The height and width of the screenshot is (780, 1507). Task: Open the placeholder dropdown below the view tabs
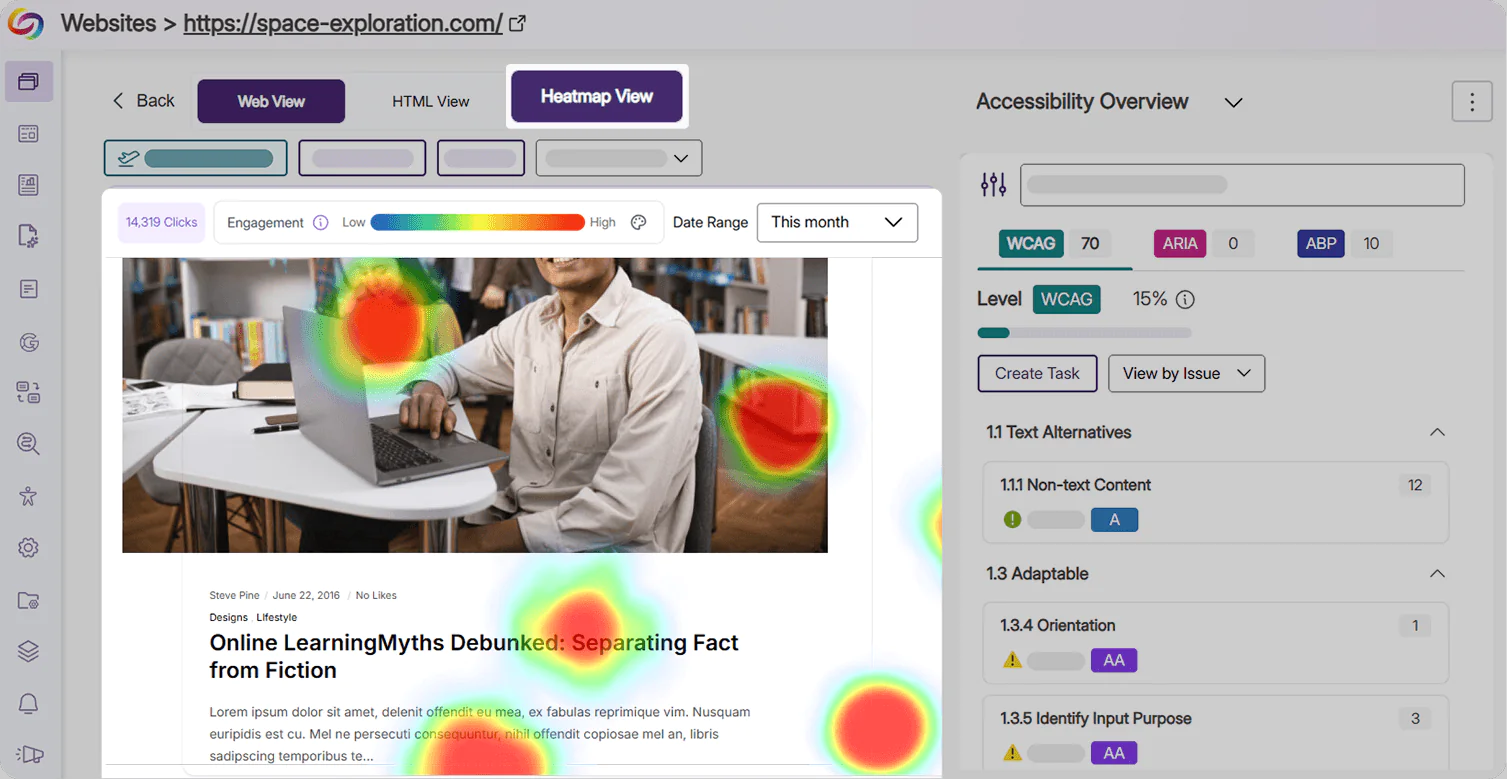coord(619,158)
